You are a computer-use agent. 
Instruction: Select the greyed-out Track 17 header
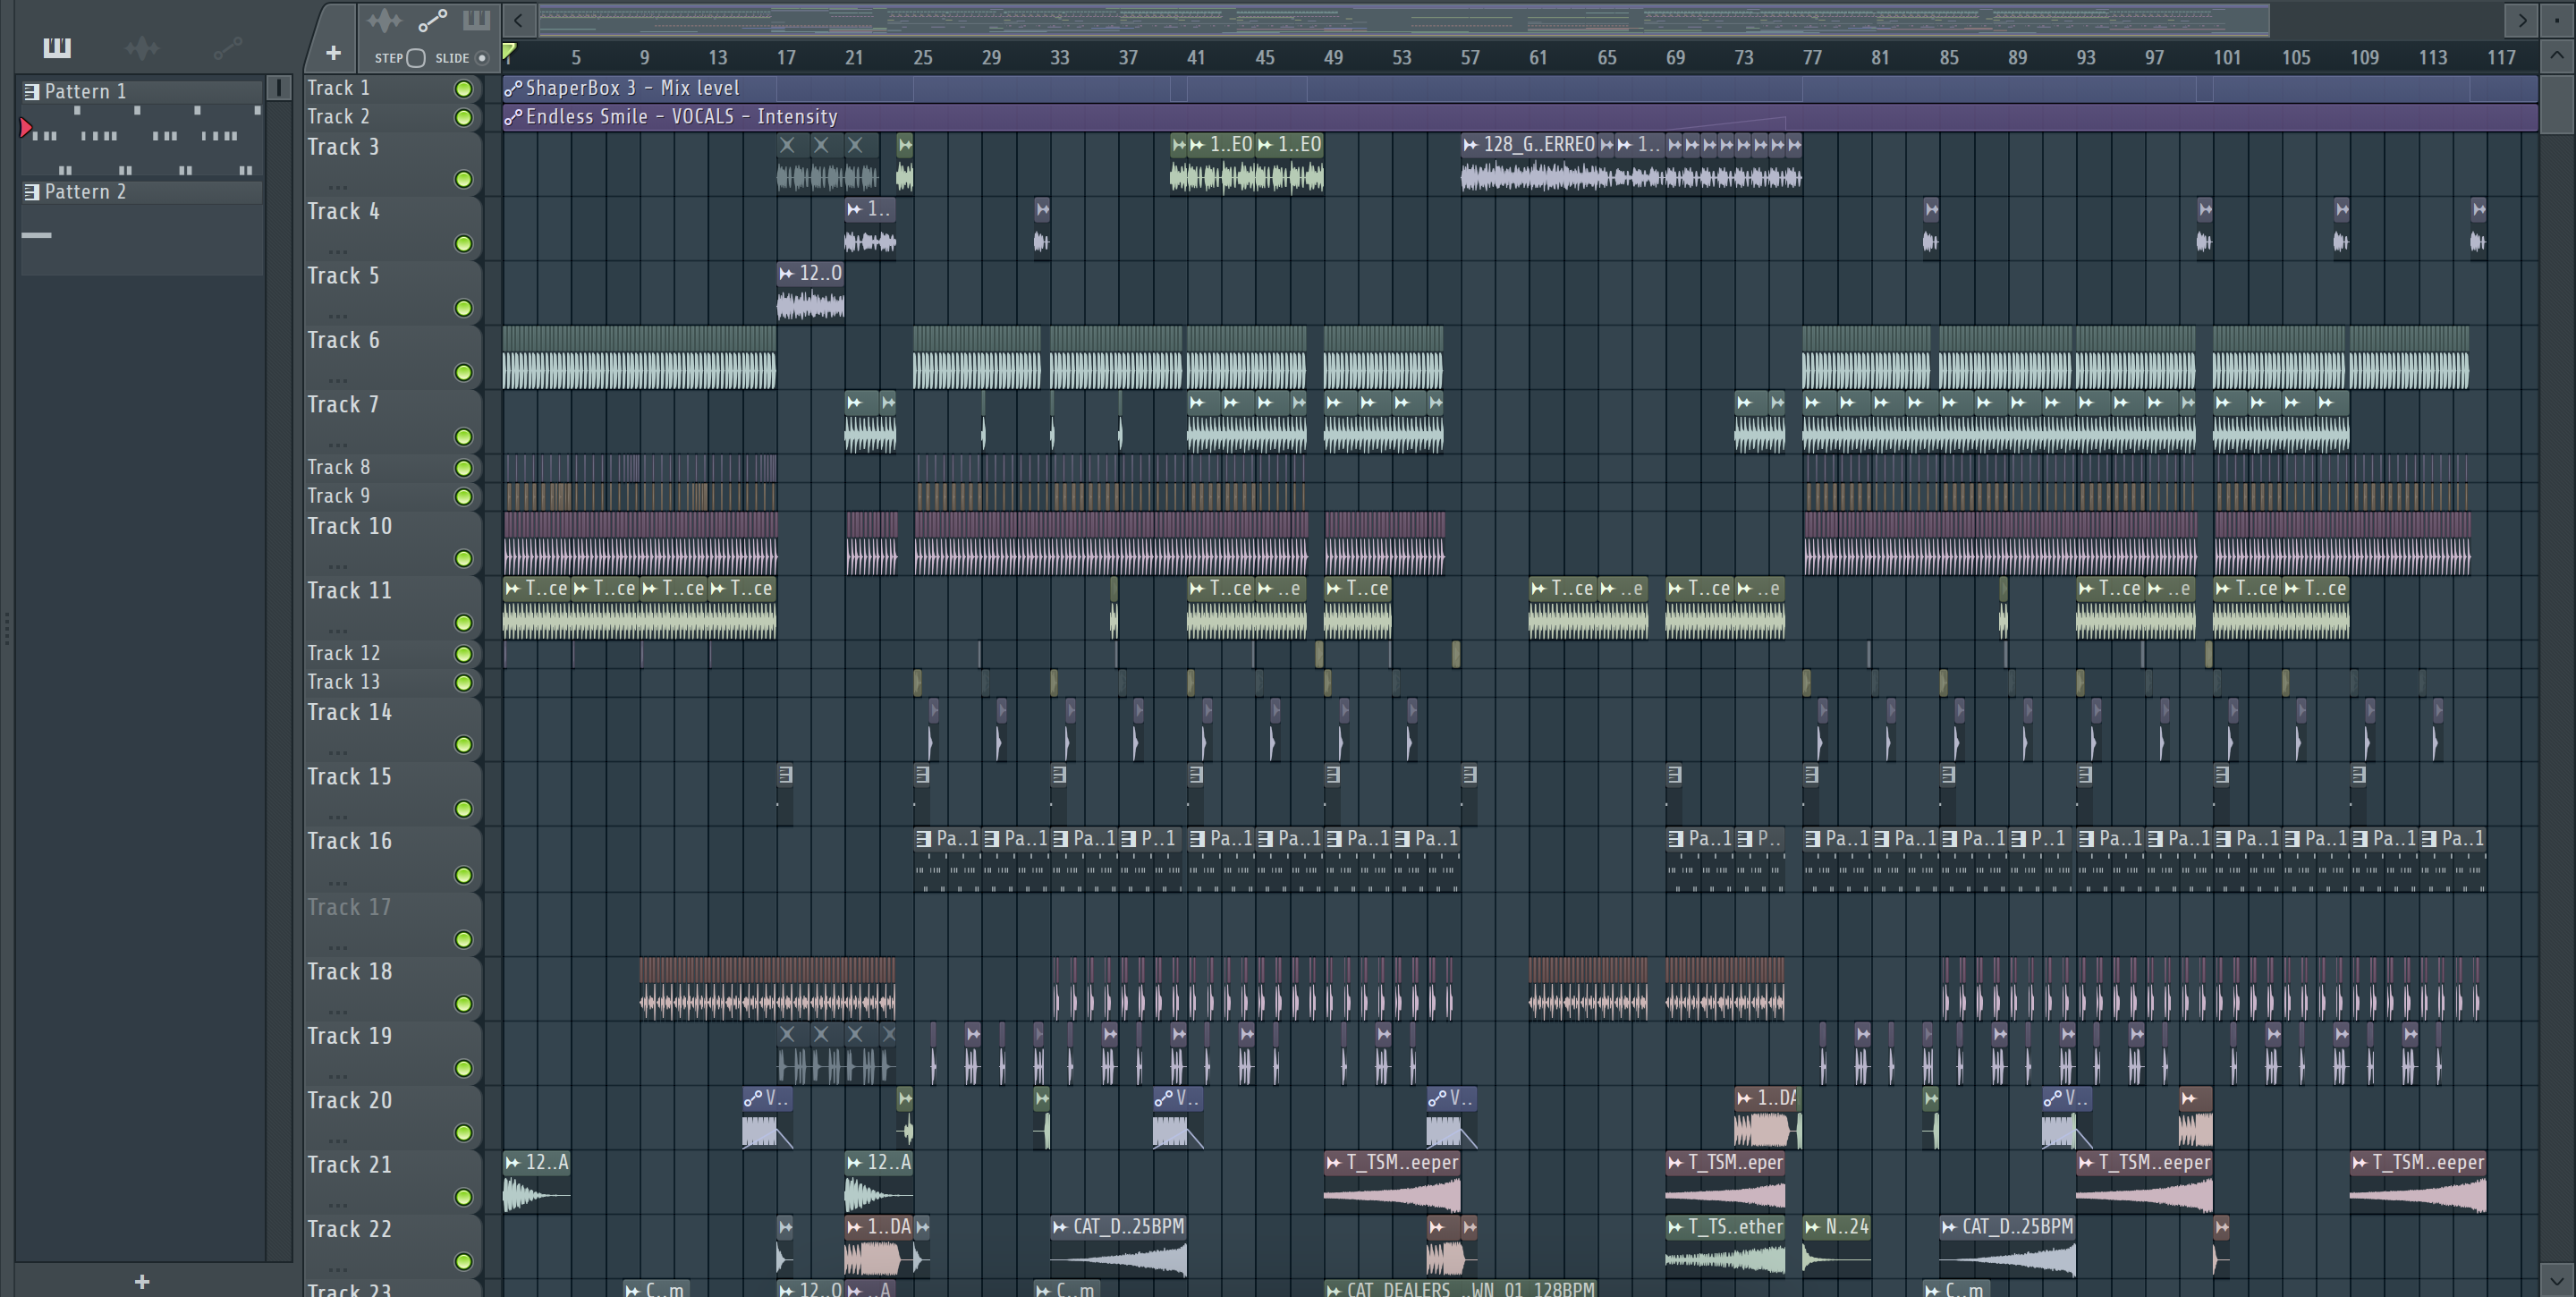392,923
